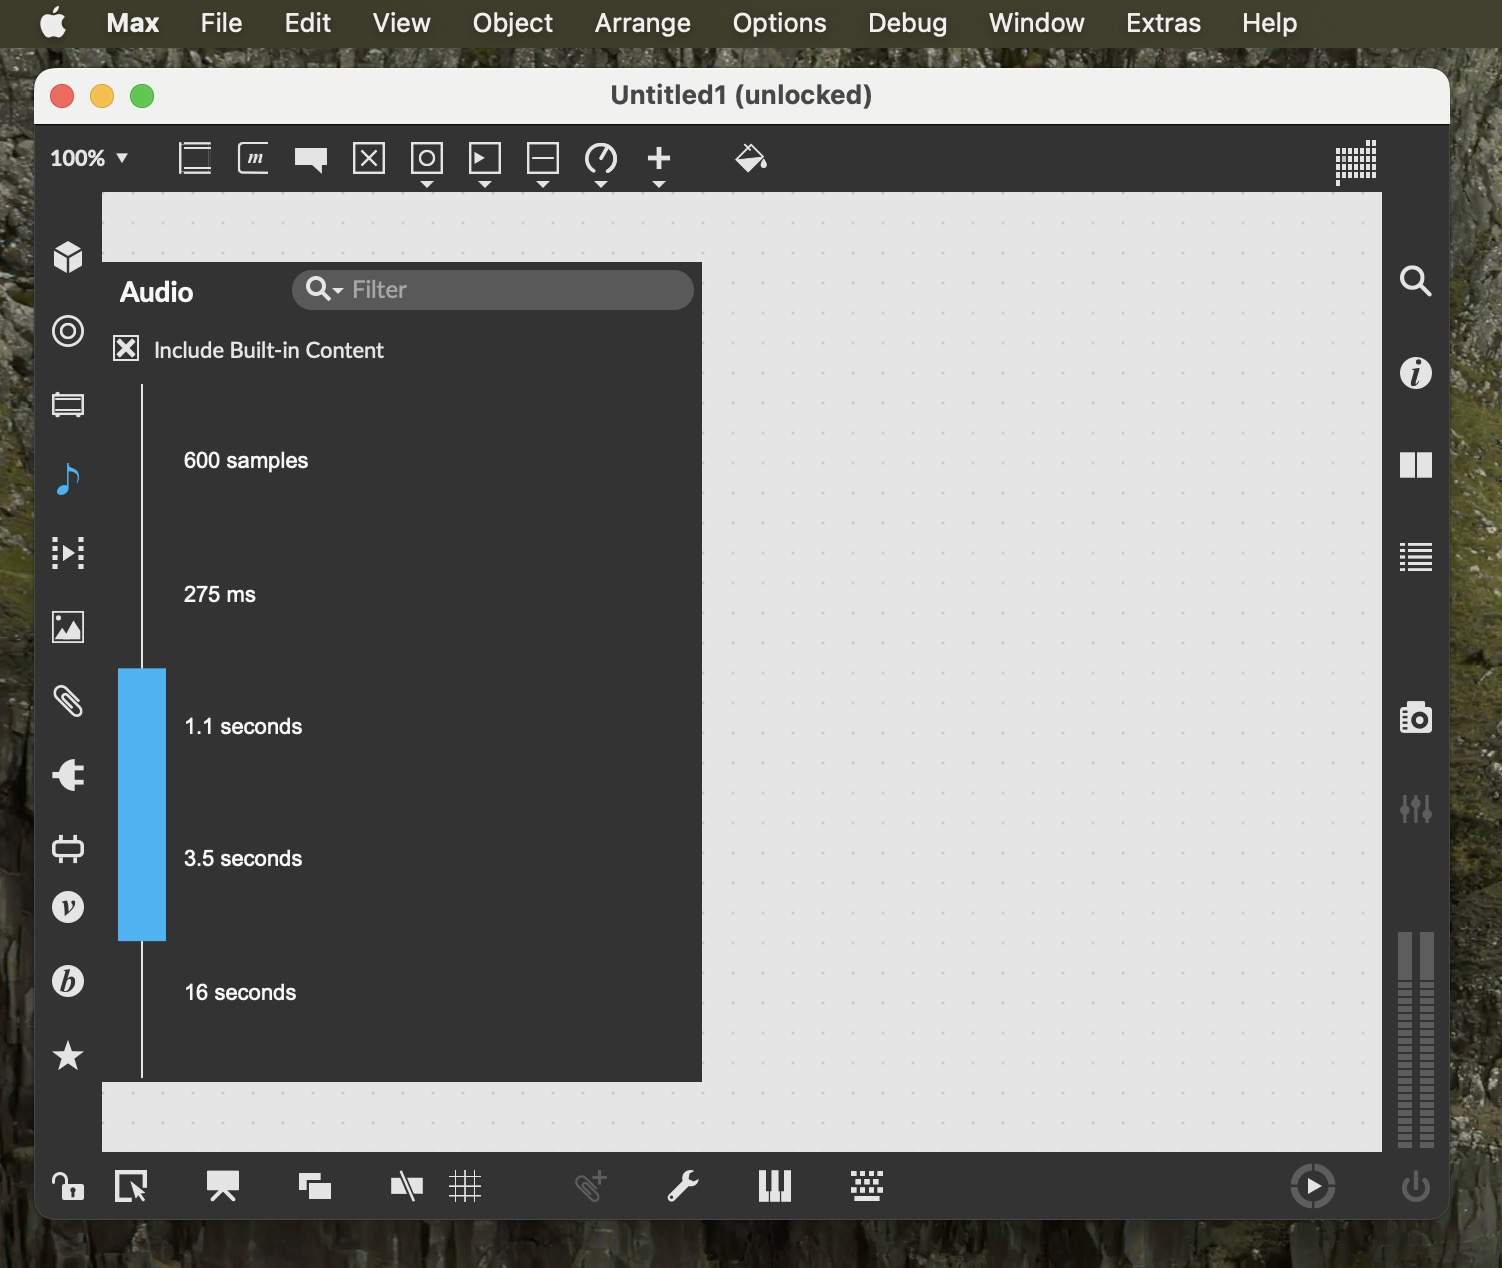Click the blue duration range slider bar
The height and width of the screenshot is (1268, 1502).
pyautogui.click(x=142, y=804)
